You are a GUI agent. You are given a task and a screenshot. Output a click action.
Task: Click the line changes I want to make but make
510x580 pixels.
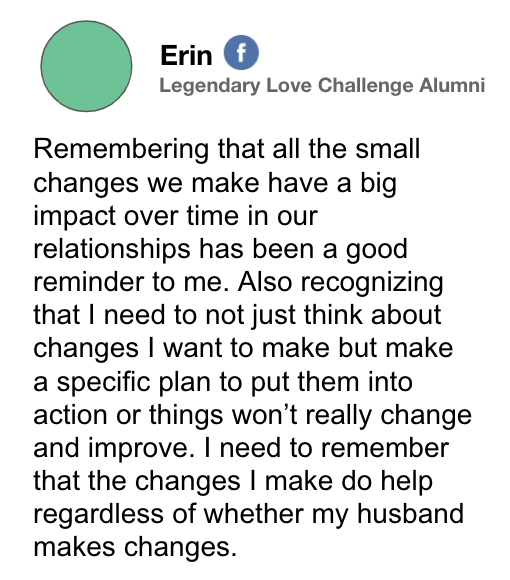click(x=243, y=349)
